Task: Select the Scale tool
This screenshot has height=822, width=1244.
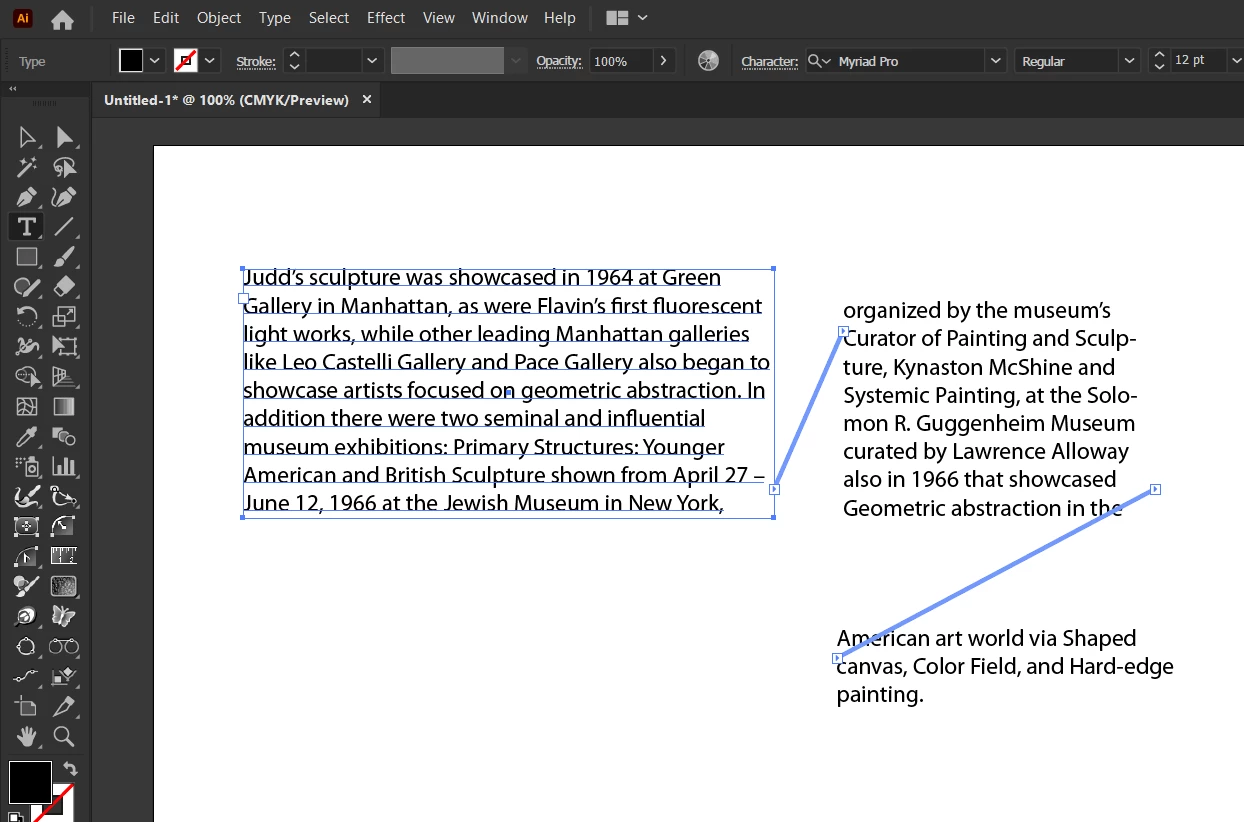Action: (x=64, y=317)
